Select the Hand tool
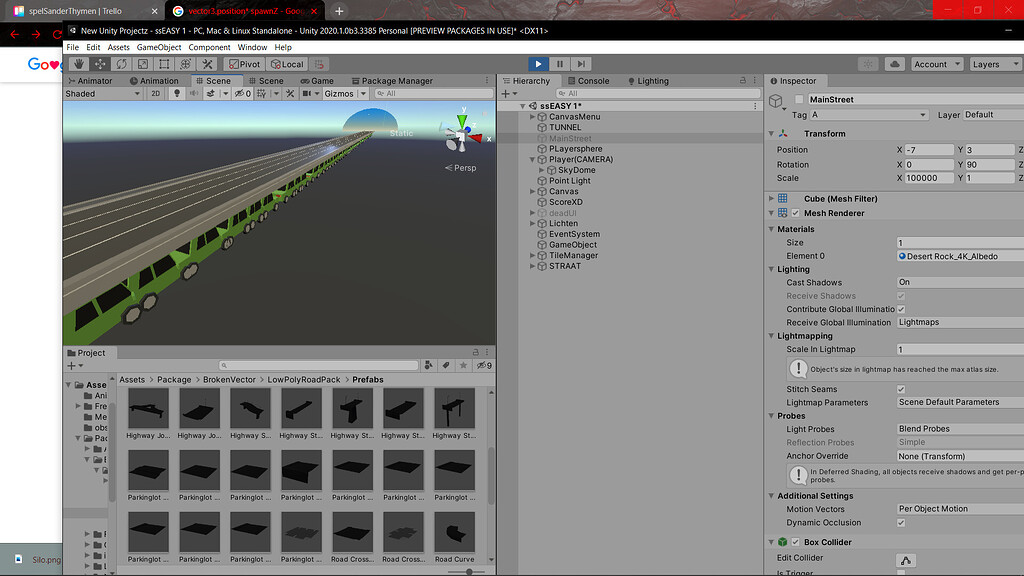Screen dimensions: 1024x576 (x=78, y=63)
